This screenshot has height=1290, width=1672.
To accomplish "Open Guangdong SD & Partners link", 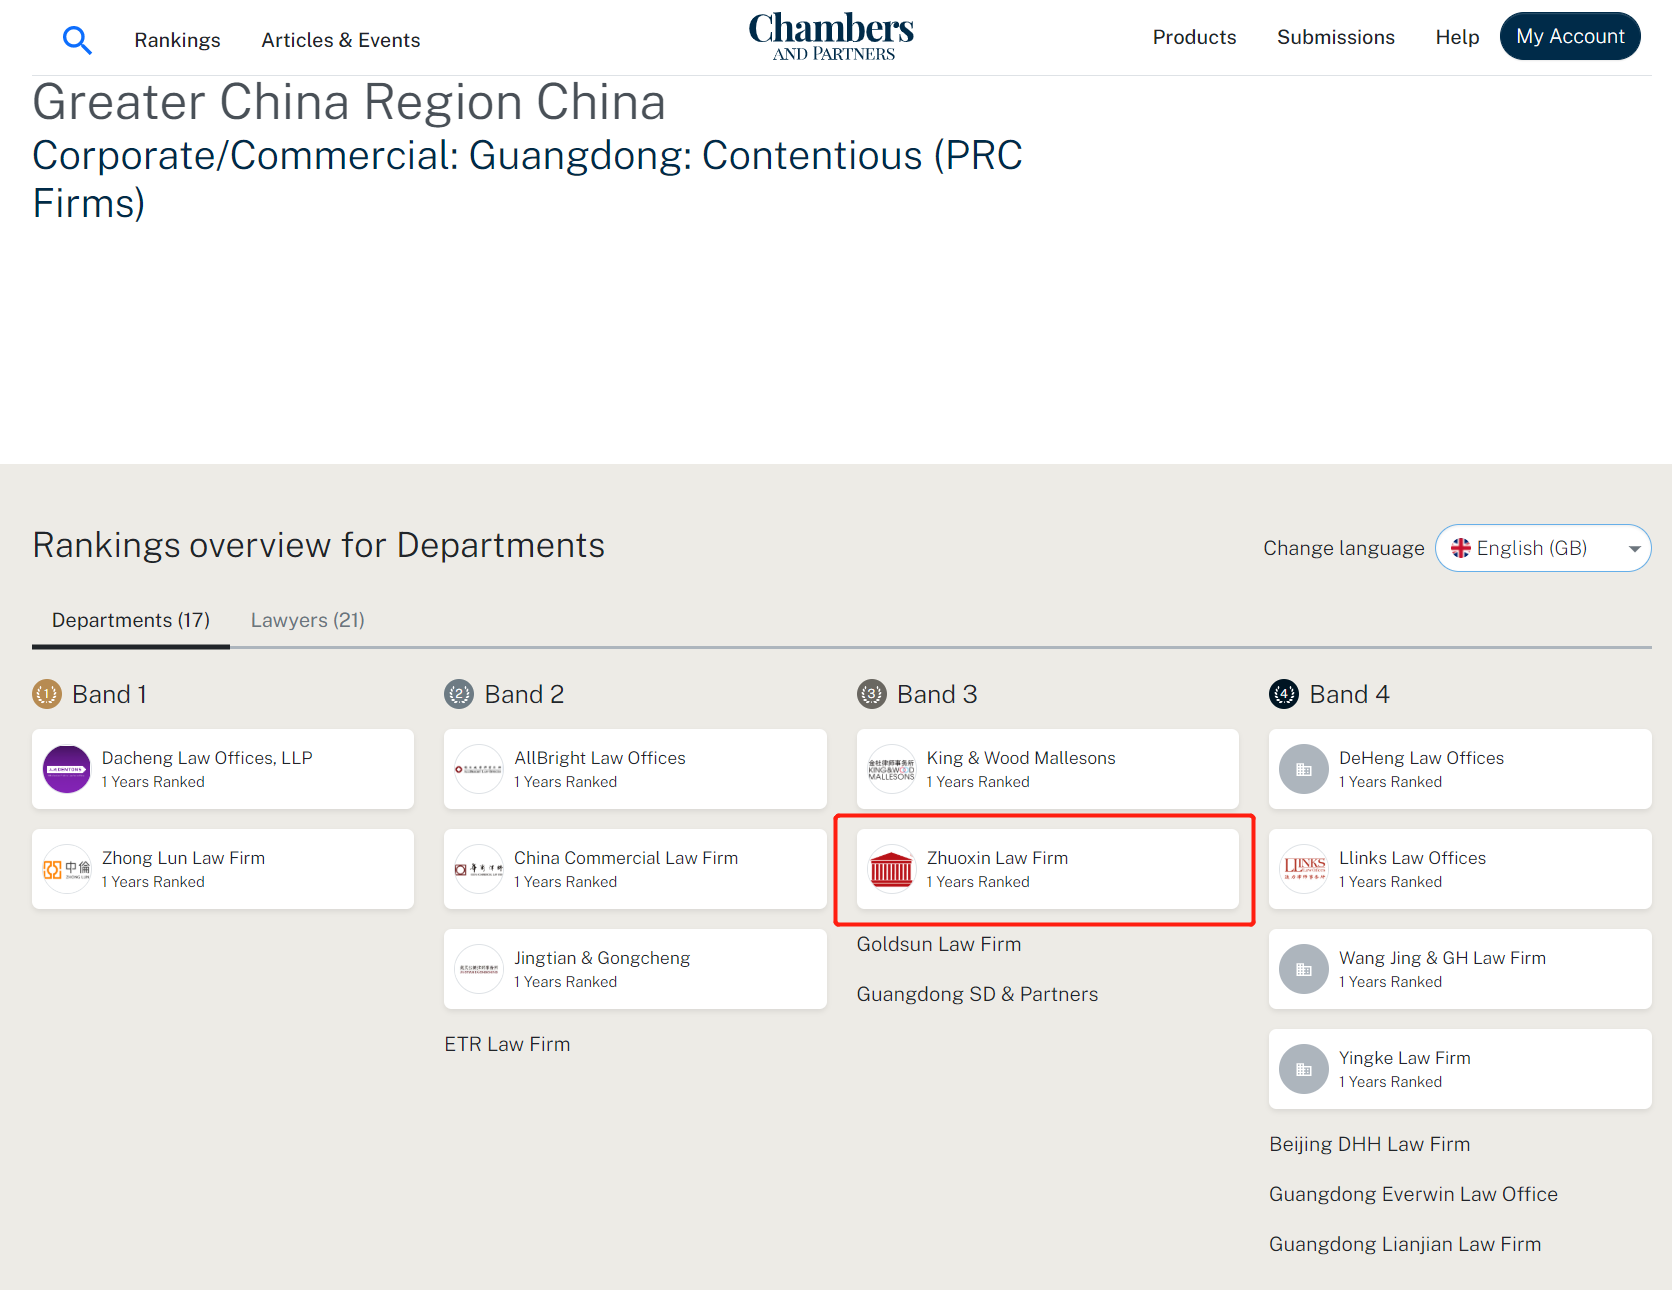I will tap(977, 994).
